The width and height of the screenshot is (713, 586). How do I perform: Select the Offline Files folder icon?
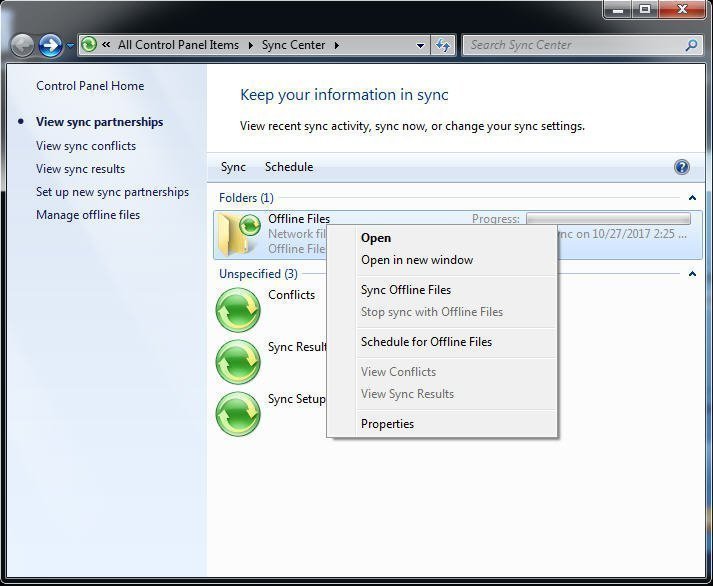pos(239,234)
